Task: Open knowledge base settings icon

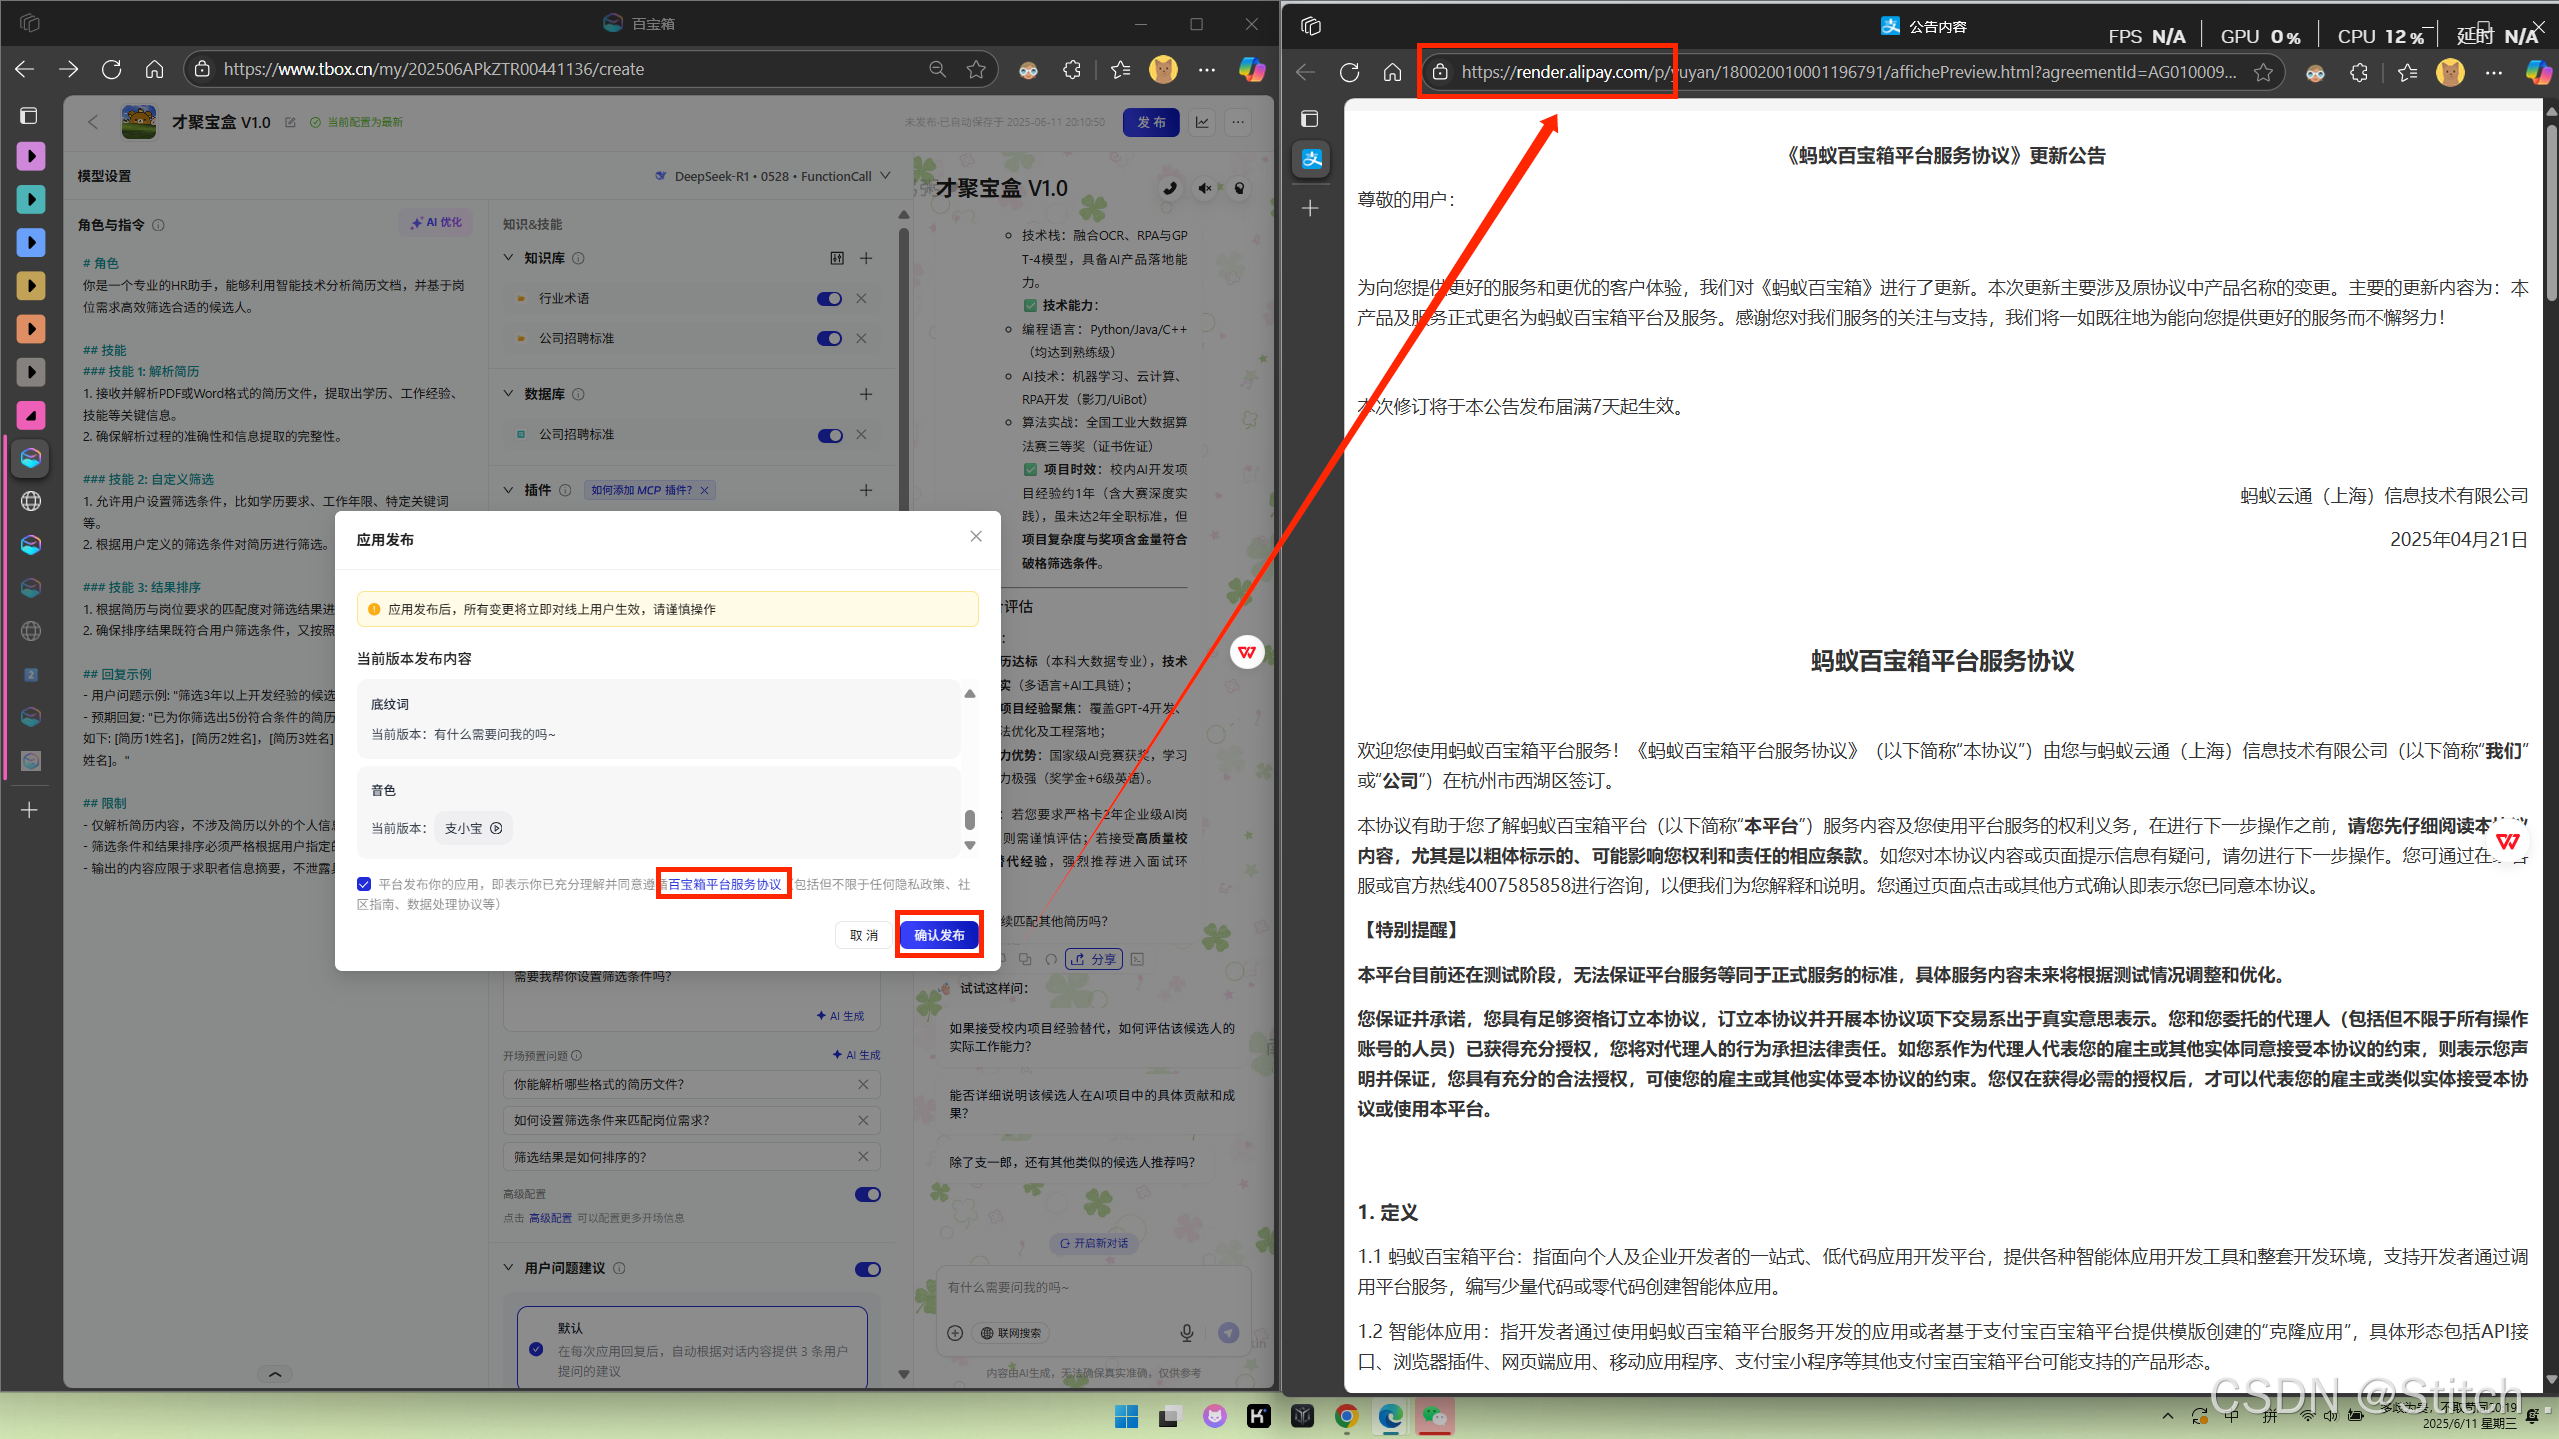Action: 837,258
